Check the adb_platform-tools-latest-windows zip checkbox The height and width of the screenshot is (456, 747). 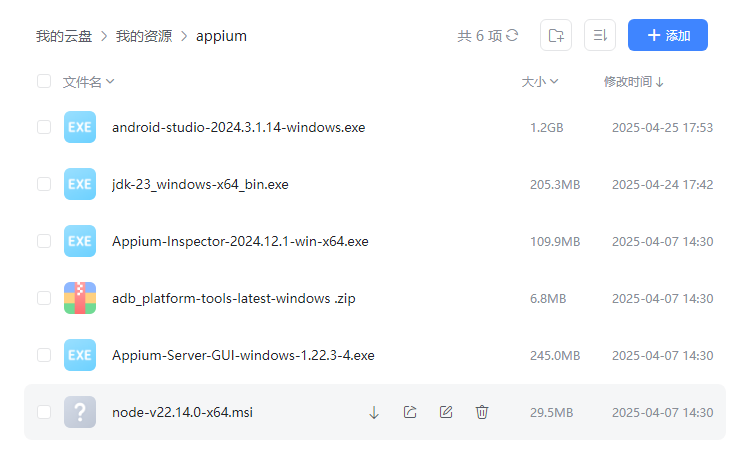tap(44, 298)
